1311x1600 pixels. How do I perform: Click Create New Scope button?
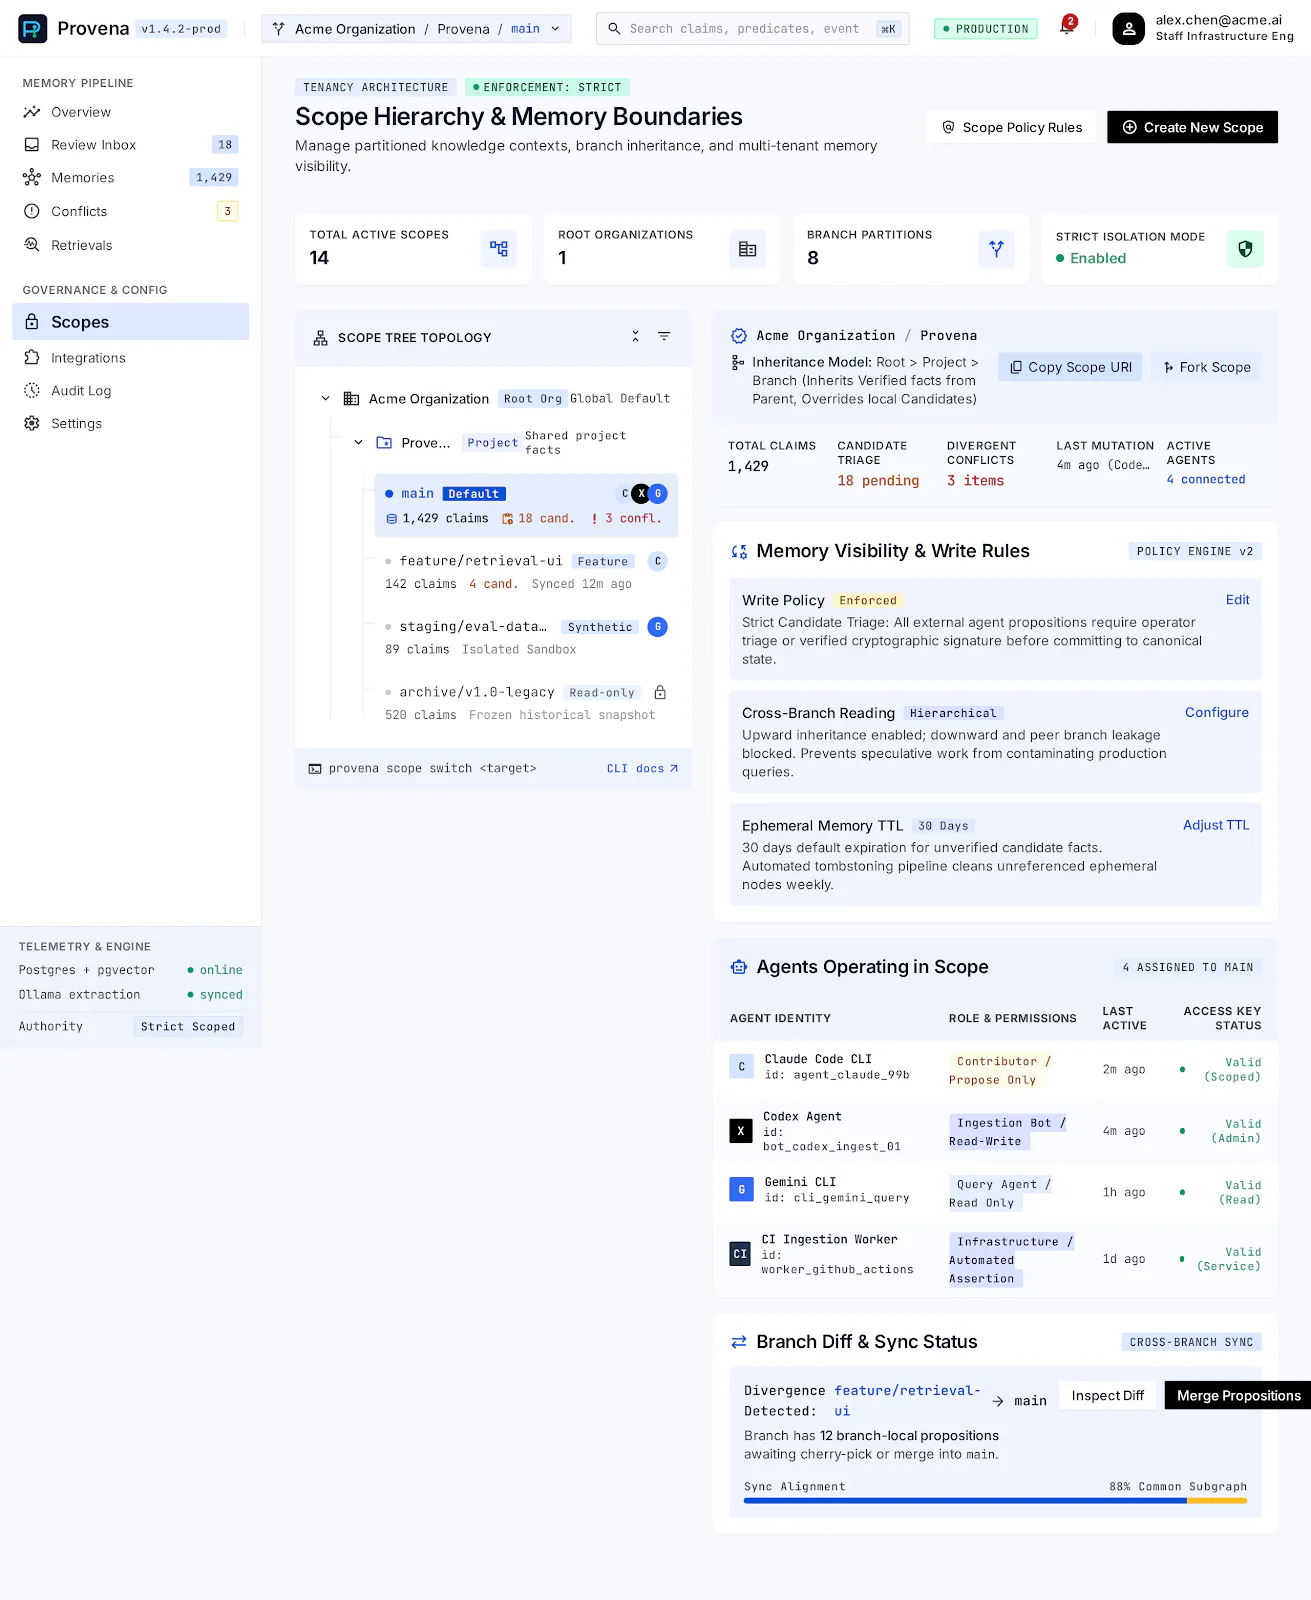click(x=1192, y=127)
